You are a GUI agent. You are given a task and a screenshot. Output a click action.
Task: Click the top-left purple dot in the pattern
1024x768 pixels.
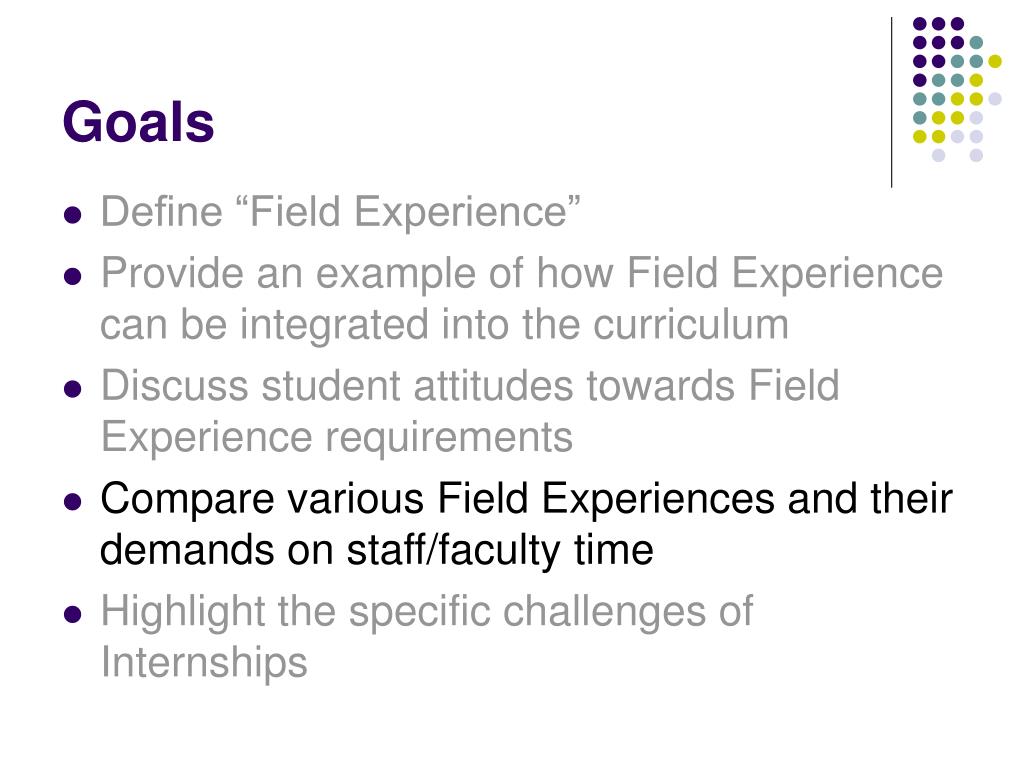pos(920,24)
